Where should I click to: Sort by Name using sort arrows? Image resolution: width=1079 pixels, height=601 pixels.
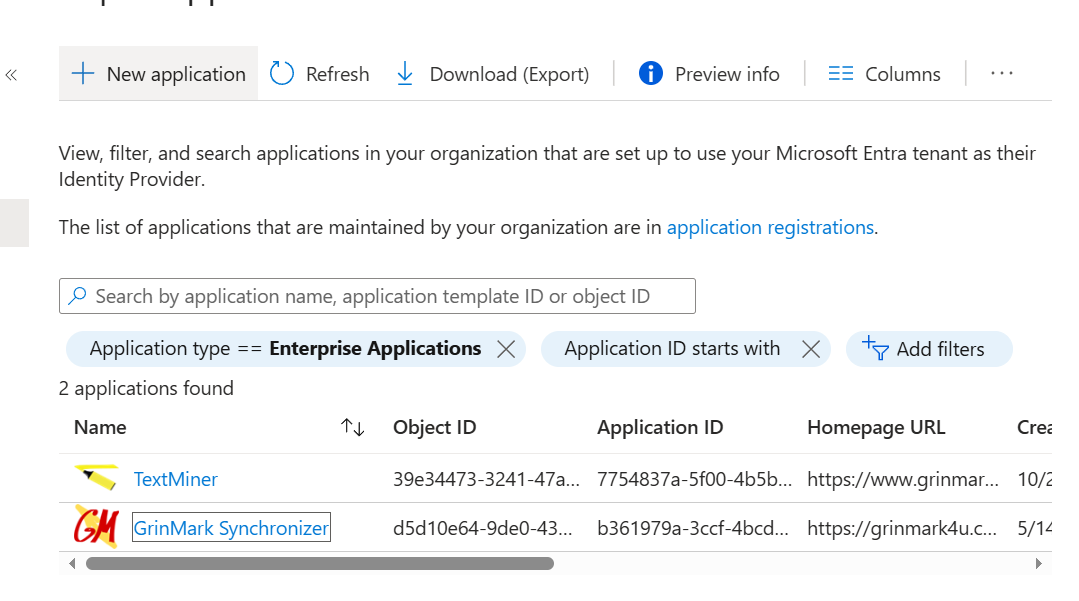point(352,428)
